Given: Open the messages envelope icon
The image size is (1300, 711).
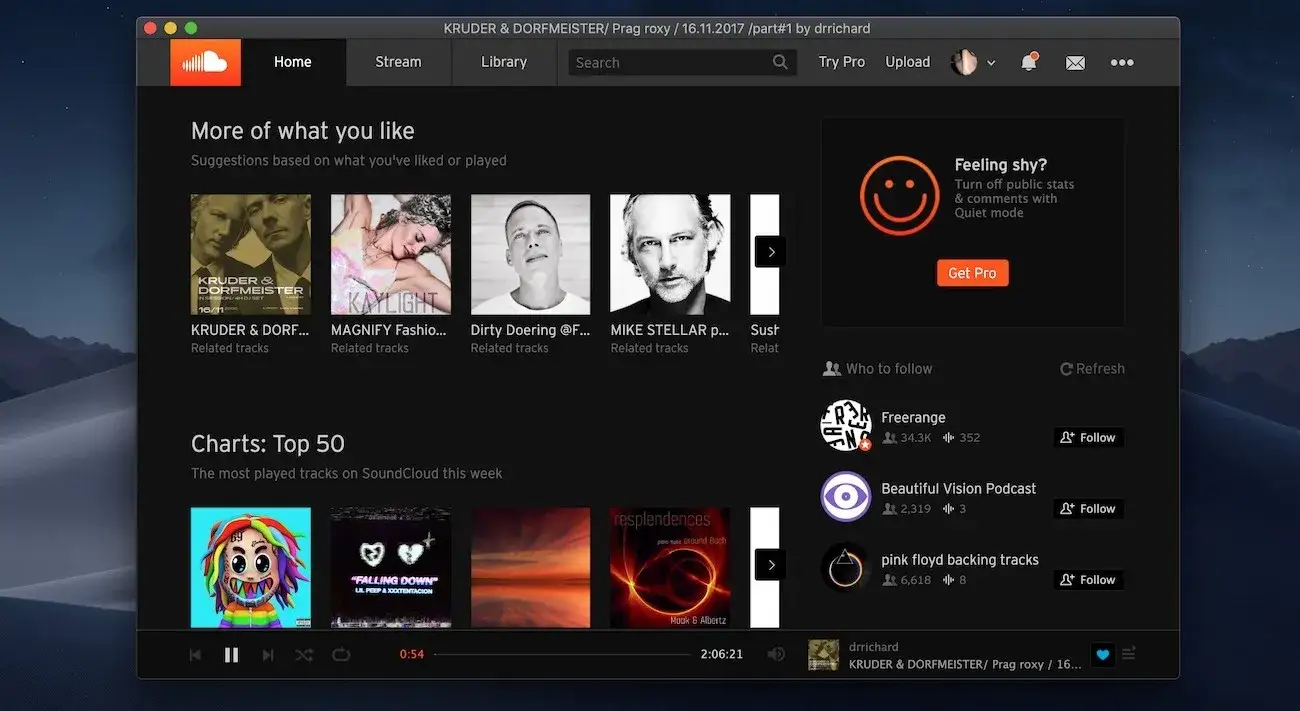Looking at the screenshot, I should 1075,62.
